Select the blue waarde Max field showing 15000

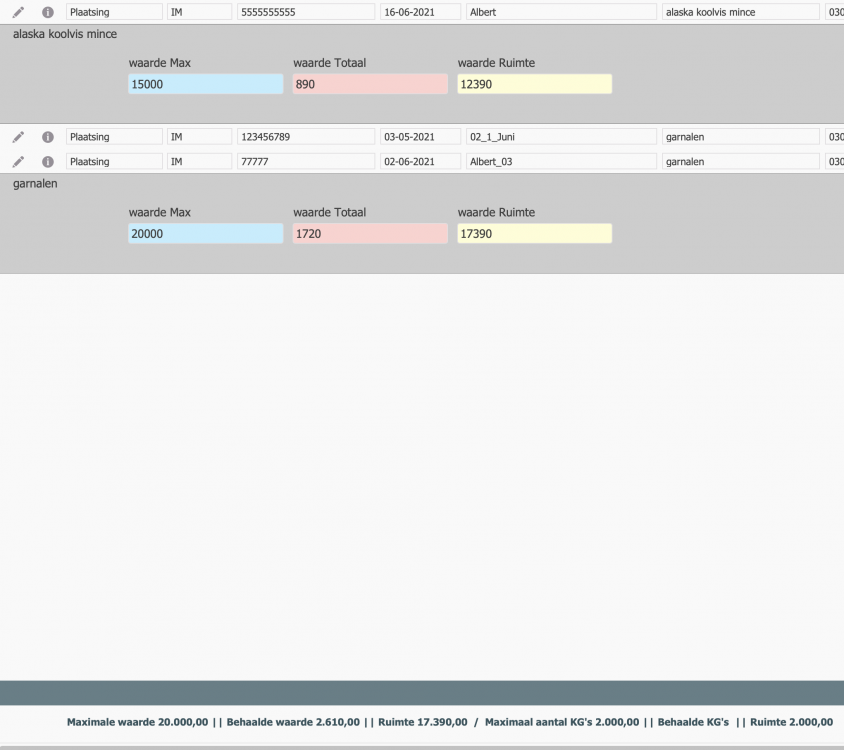pyautogui.click(x=205, y=84)
